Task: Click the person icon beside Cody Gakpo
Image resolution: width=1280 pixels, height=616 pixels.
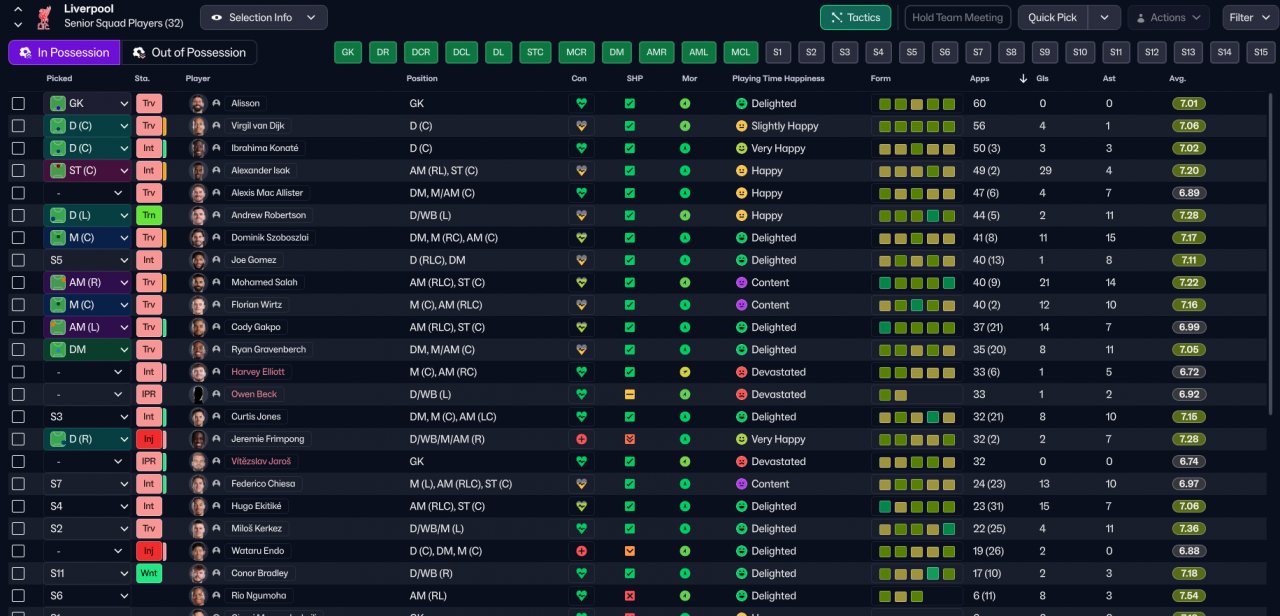Action: (216, 327)
